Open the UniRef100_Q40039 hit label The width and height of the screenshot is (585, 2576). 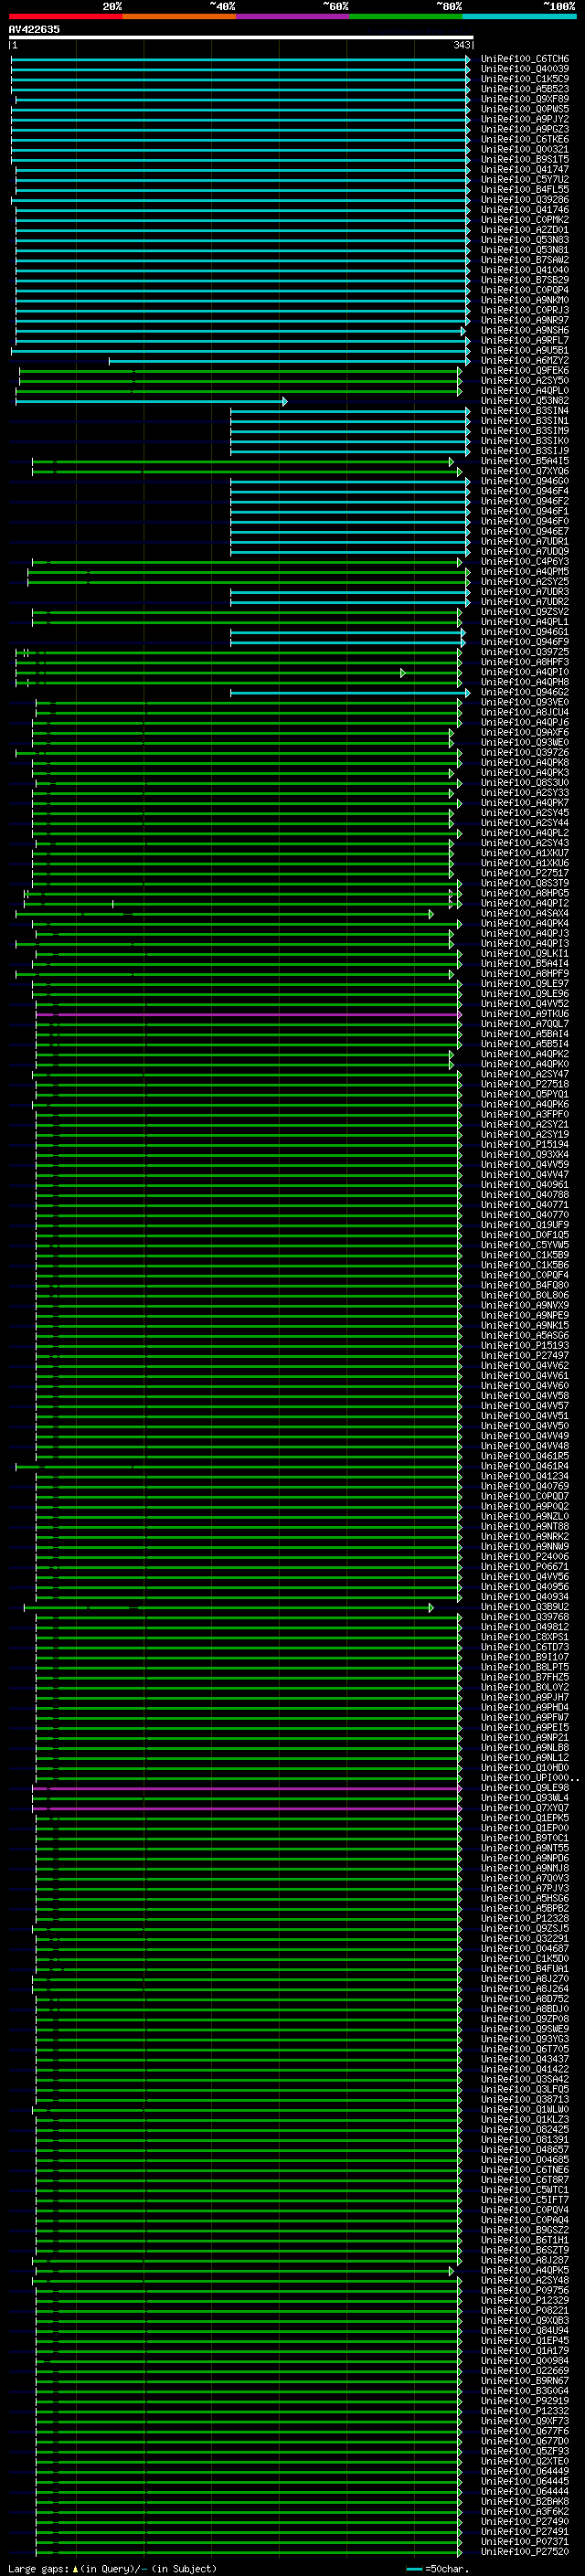(525, 69)
